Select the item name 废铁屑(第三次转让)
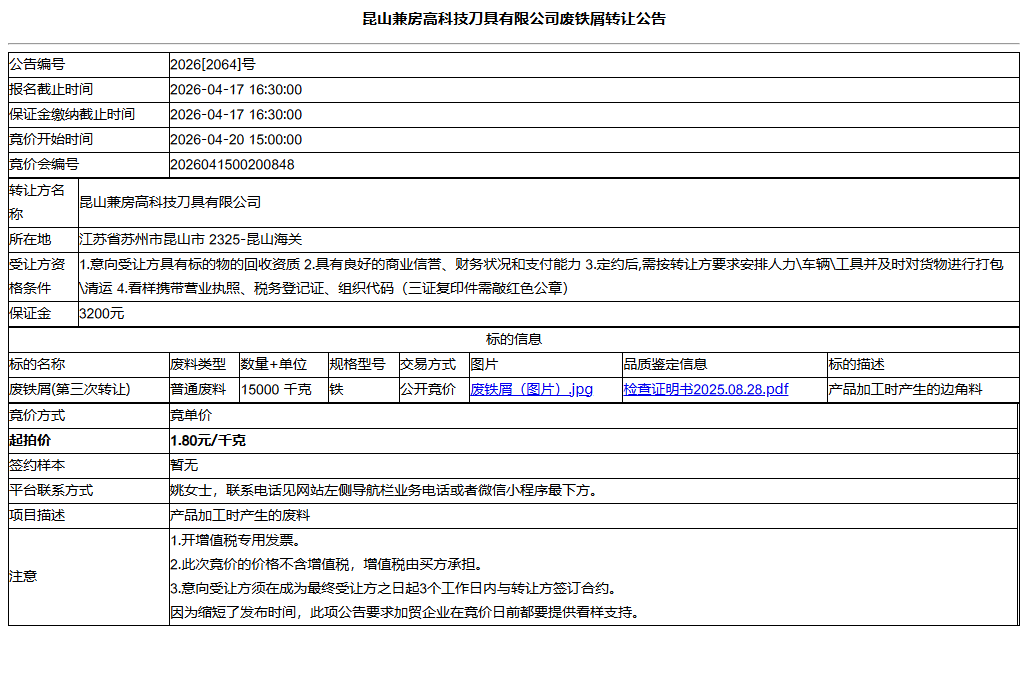The height and width of the screenshot is (693, 1028). (69, 389)
